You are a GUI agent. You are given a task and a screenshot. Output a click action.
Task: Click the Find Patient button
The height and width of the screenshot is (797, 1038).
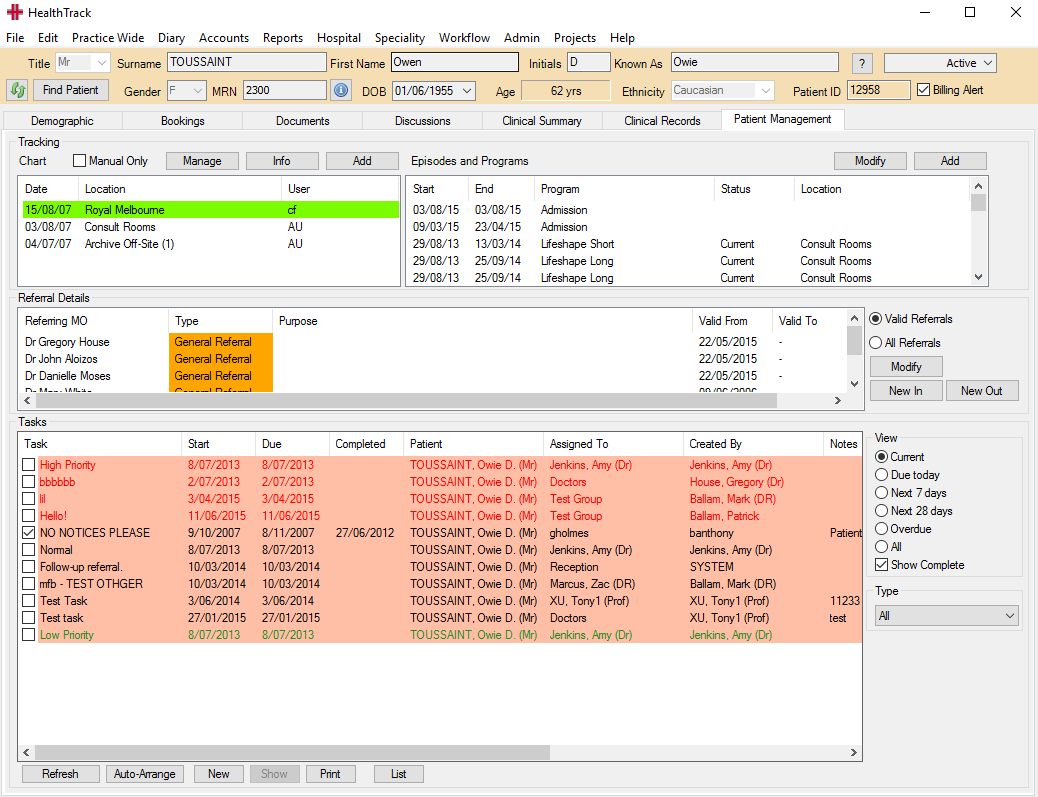pyautogui.click(x=70, y=90)
